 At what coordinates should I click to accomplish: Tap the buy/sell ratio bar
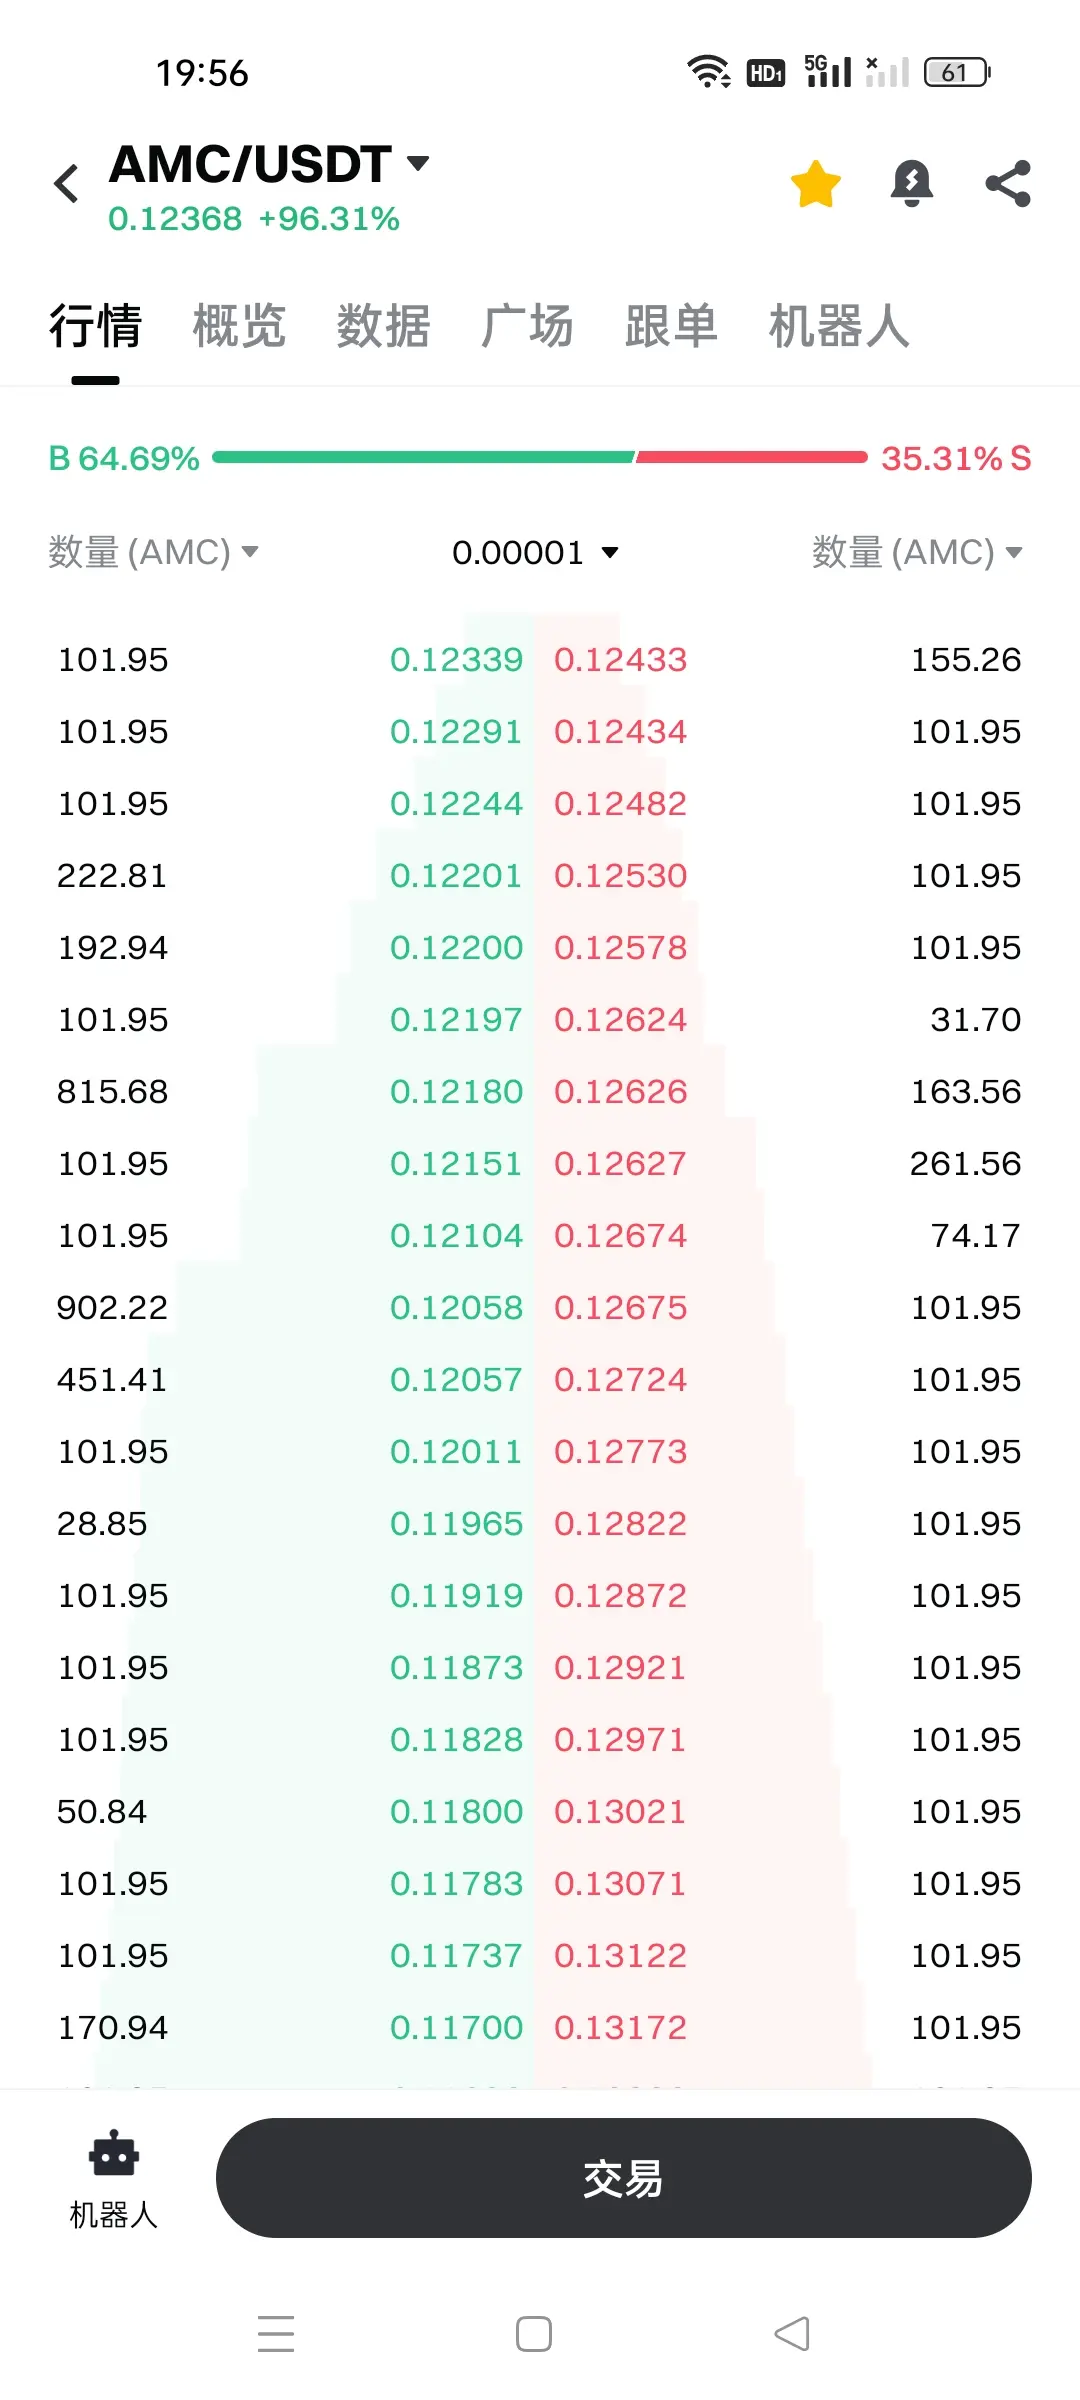[540, 457]
